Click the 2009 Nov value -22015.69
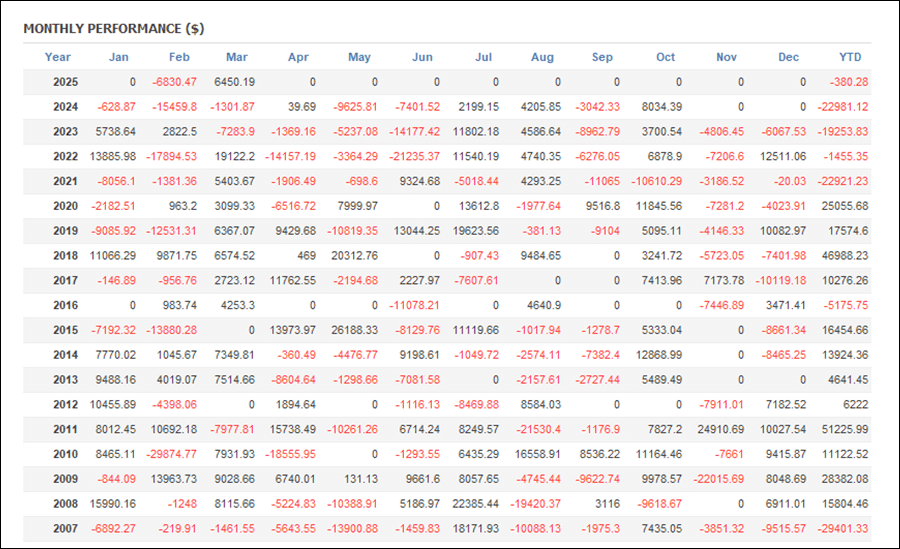 click(x=719, y=479)
